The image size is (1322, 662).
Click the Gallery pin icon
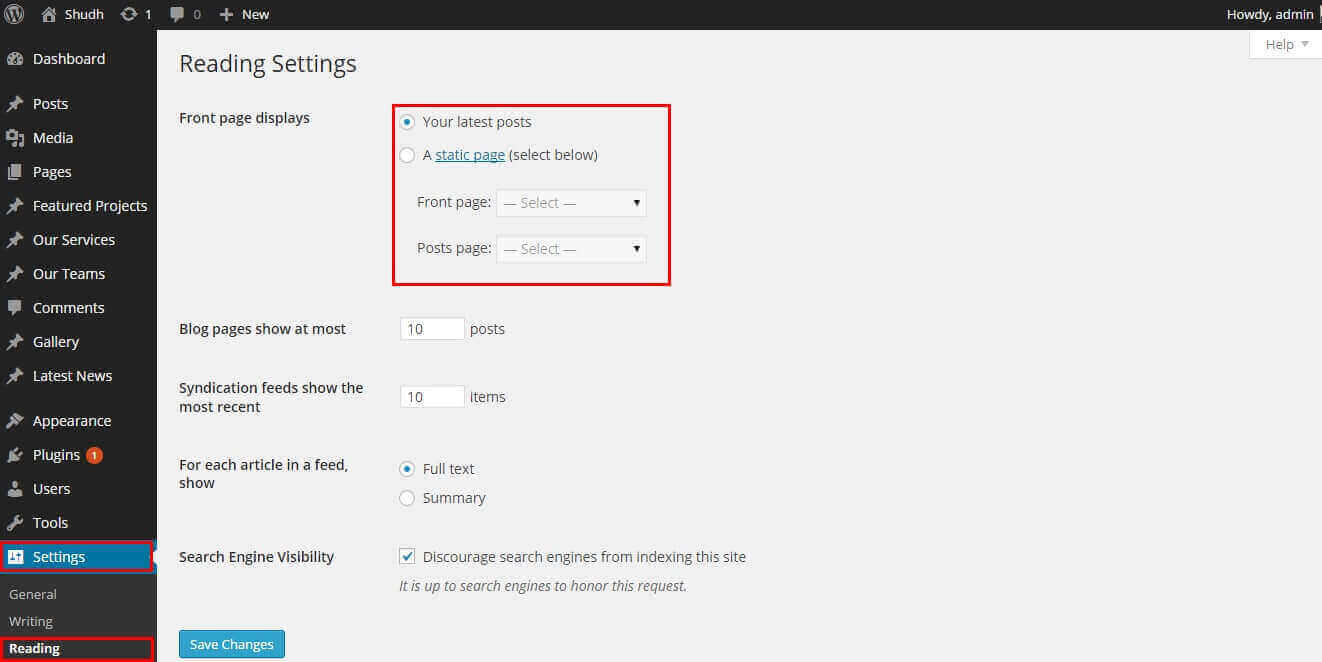pos(15,342)
